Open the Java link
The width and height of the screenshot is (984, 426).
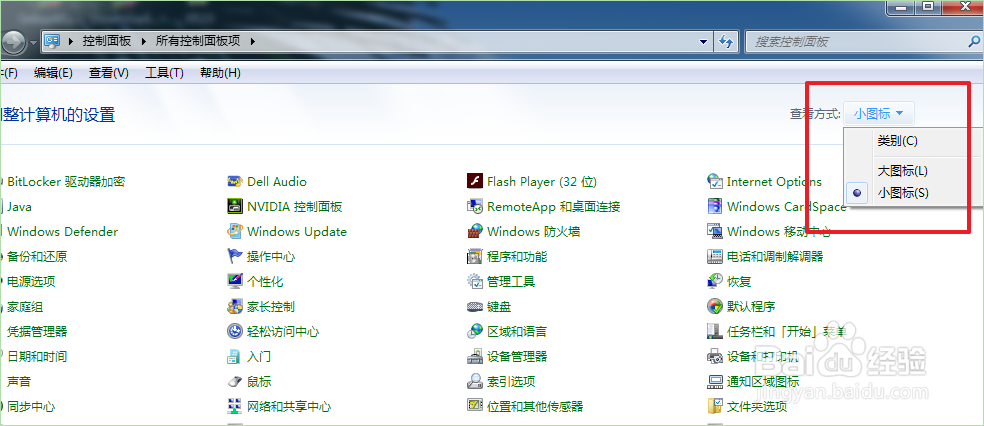pyautogui.click(x=19, y=206)
